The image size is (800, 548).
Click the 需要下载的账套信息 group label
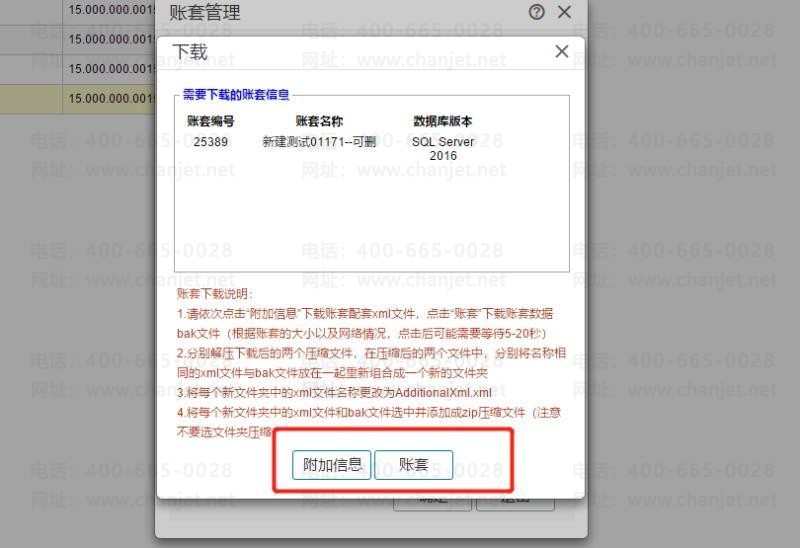tap(236, 94)
